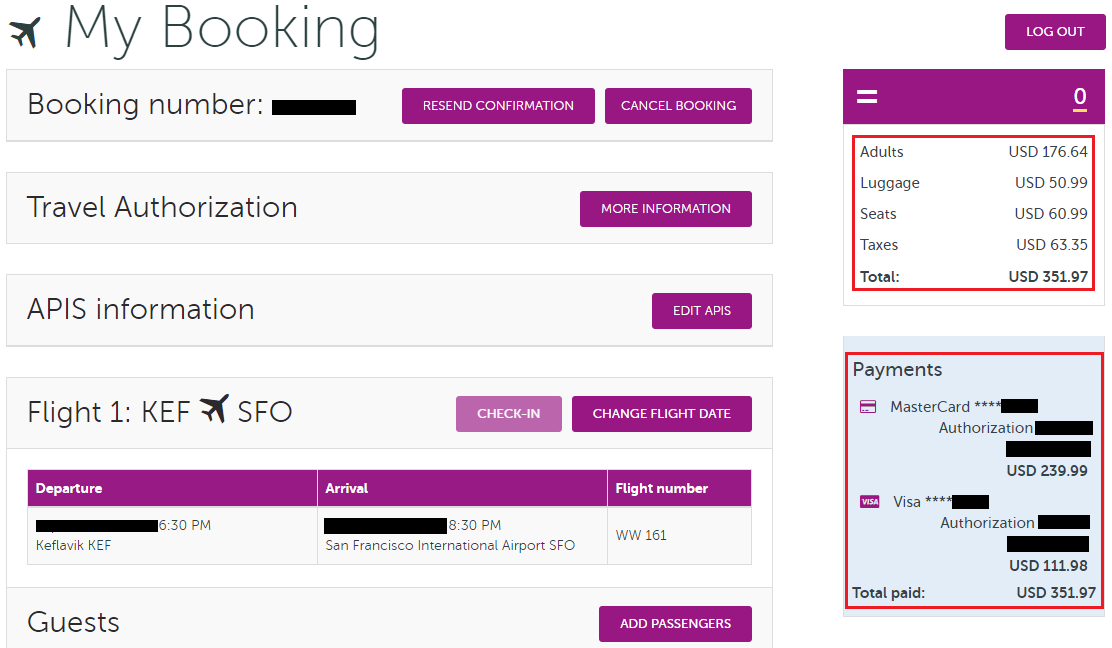Click the Visa card icon in Payments

click(x=869, y=502)
